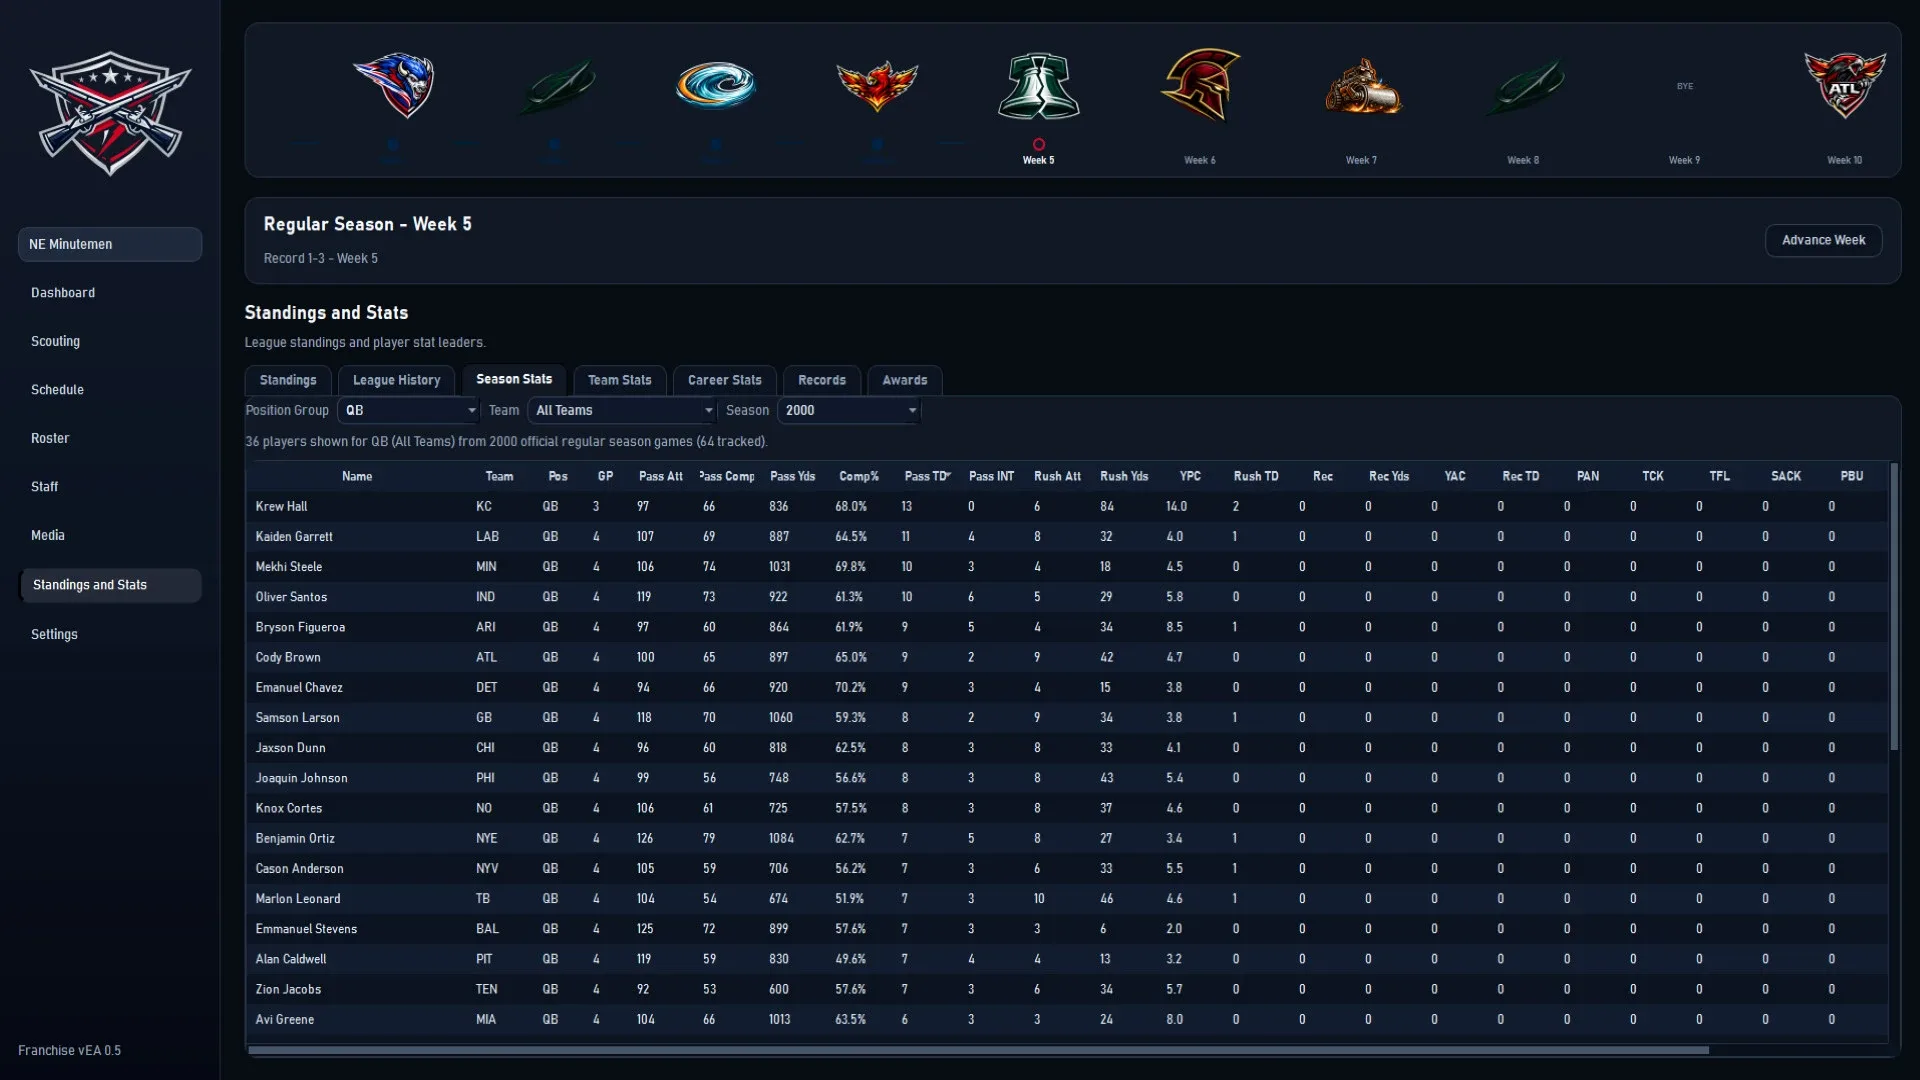Viewport: 1920px width, 1080px height.
Task: Expand the Team filter dropdown showing All Teams
Action: click(x=623, y=410)
